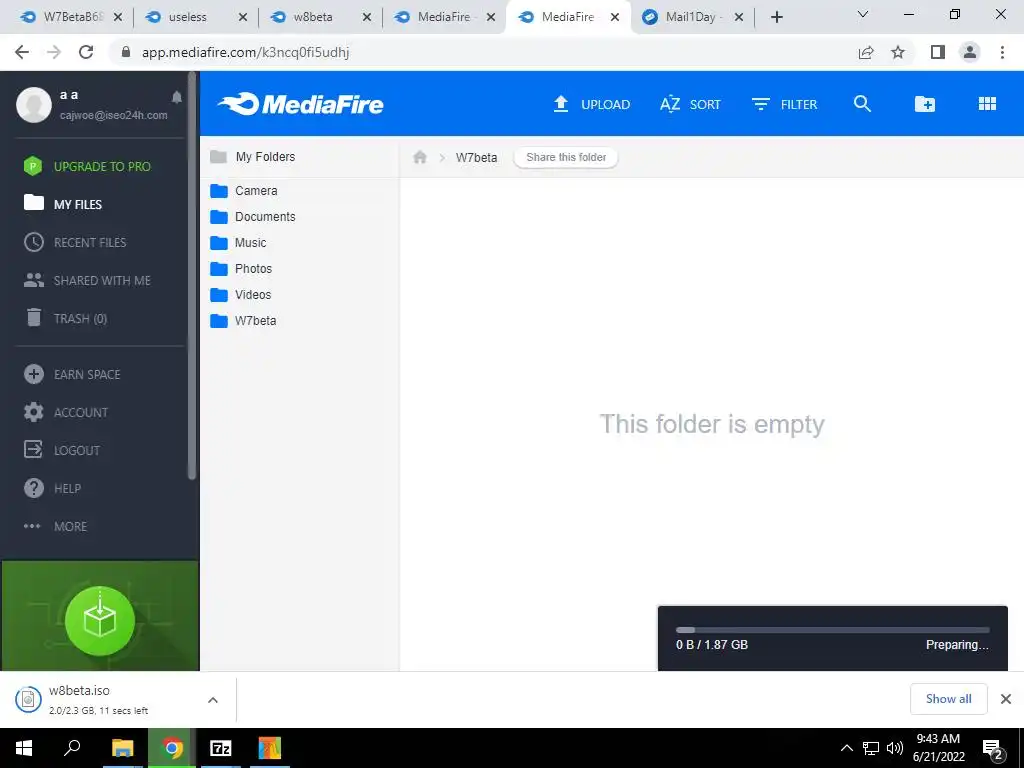Screen dimensions: 1024x768
Task: Open Recent Files
Action: pyautogui.click(x=75, y=242)
